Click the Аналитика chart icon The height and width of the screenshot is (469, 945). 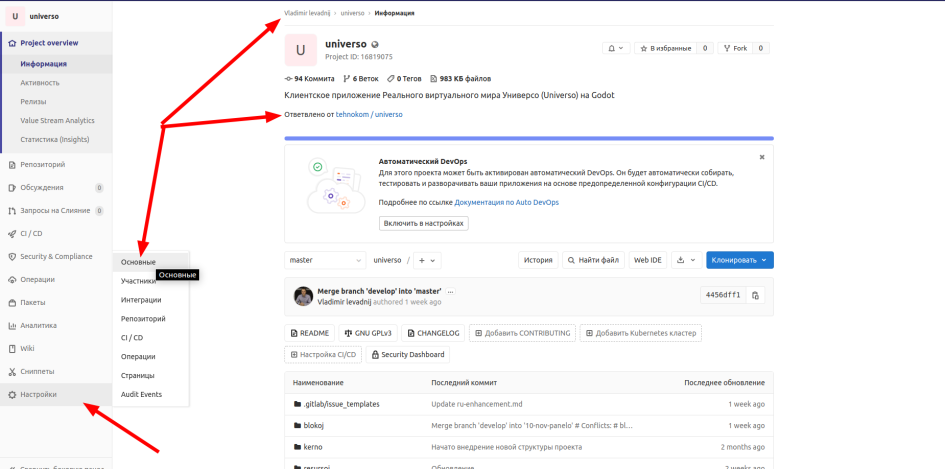click(x=12, y=326)
